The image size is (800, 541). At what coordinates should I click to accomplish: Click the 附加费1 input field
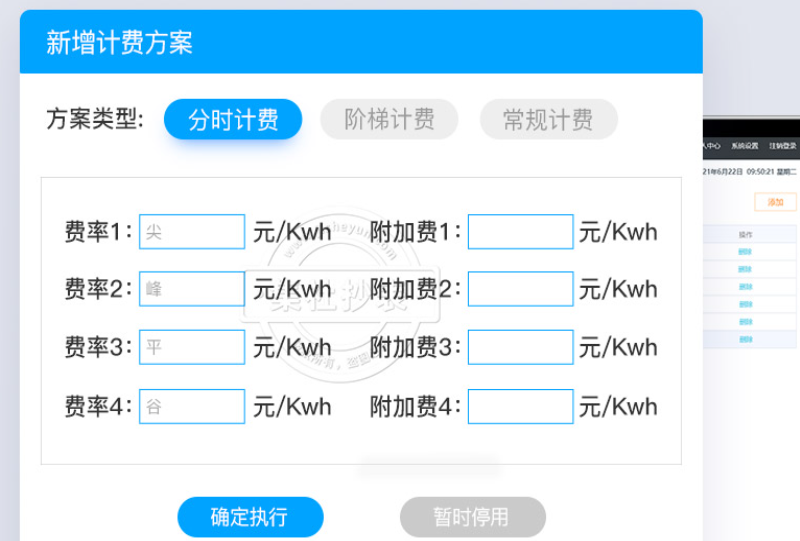pos(520,232)
